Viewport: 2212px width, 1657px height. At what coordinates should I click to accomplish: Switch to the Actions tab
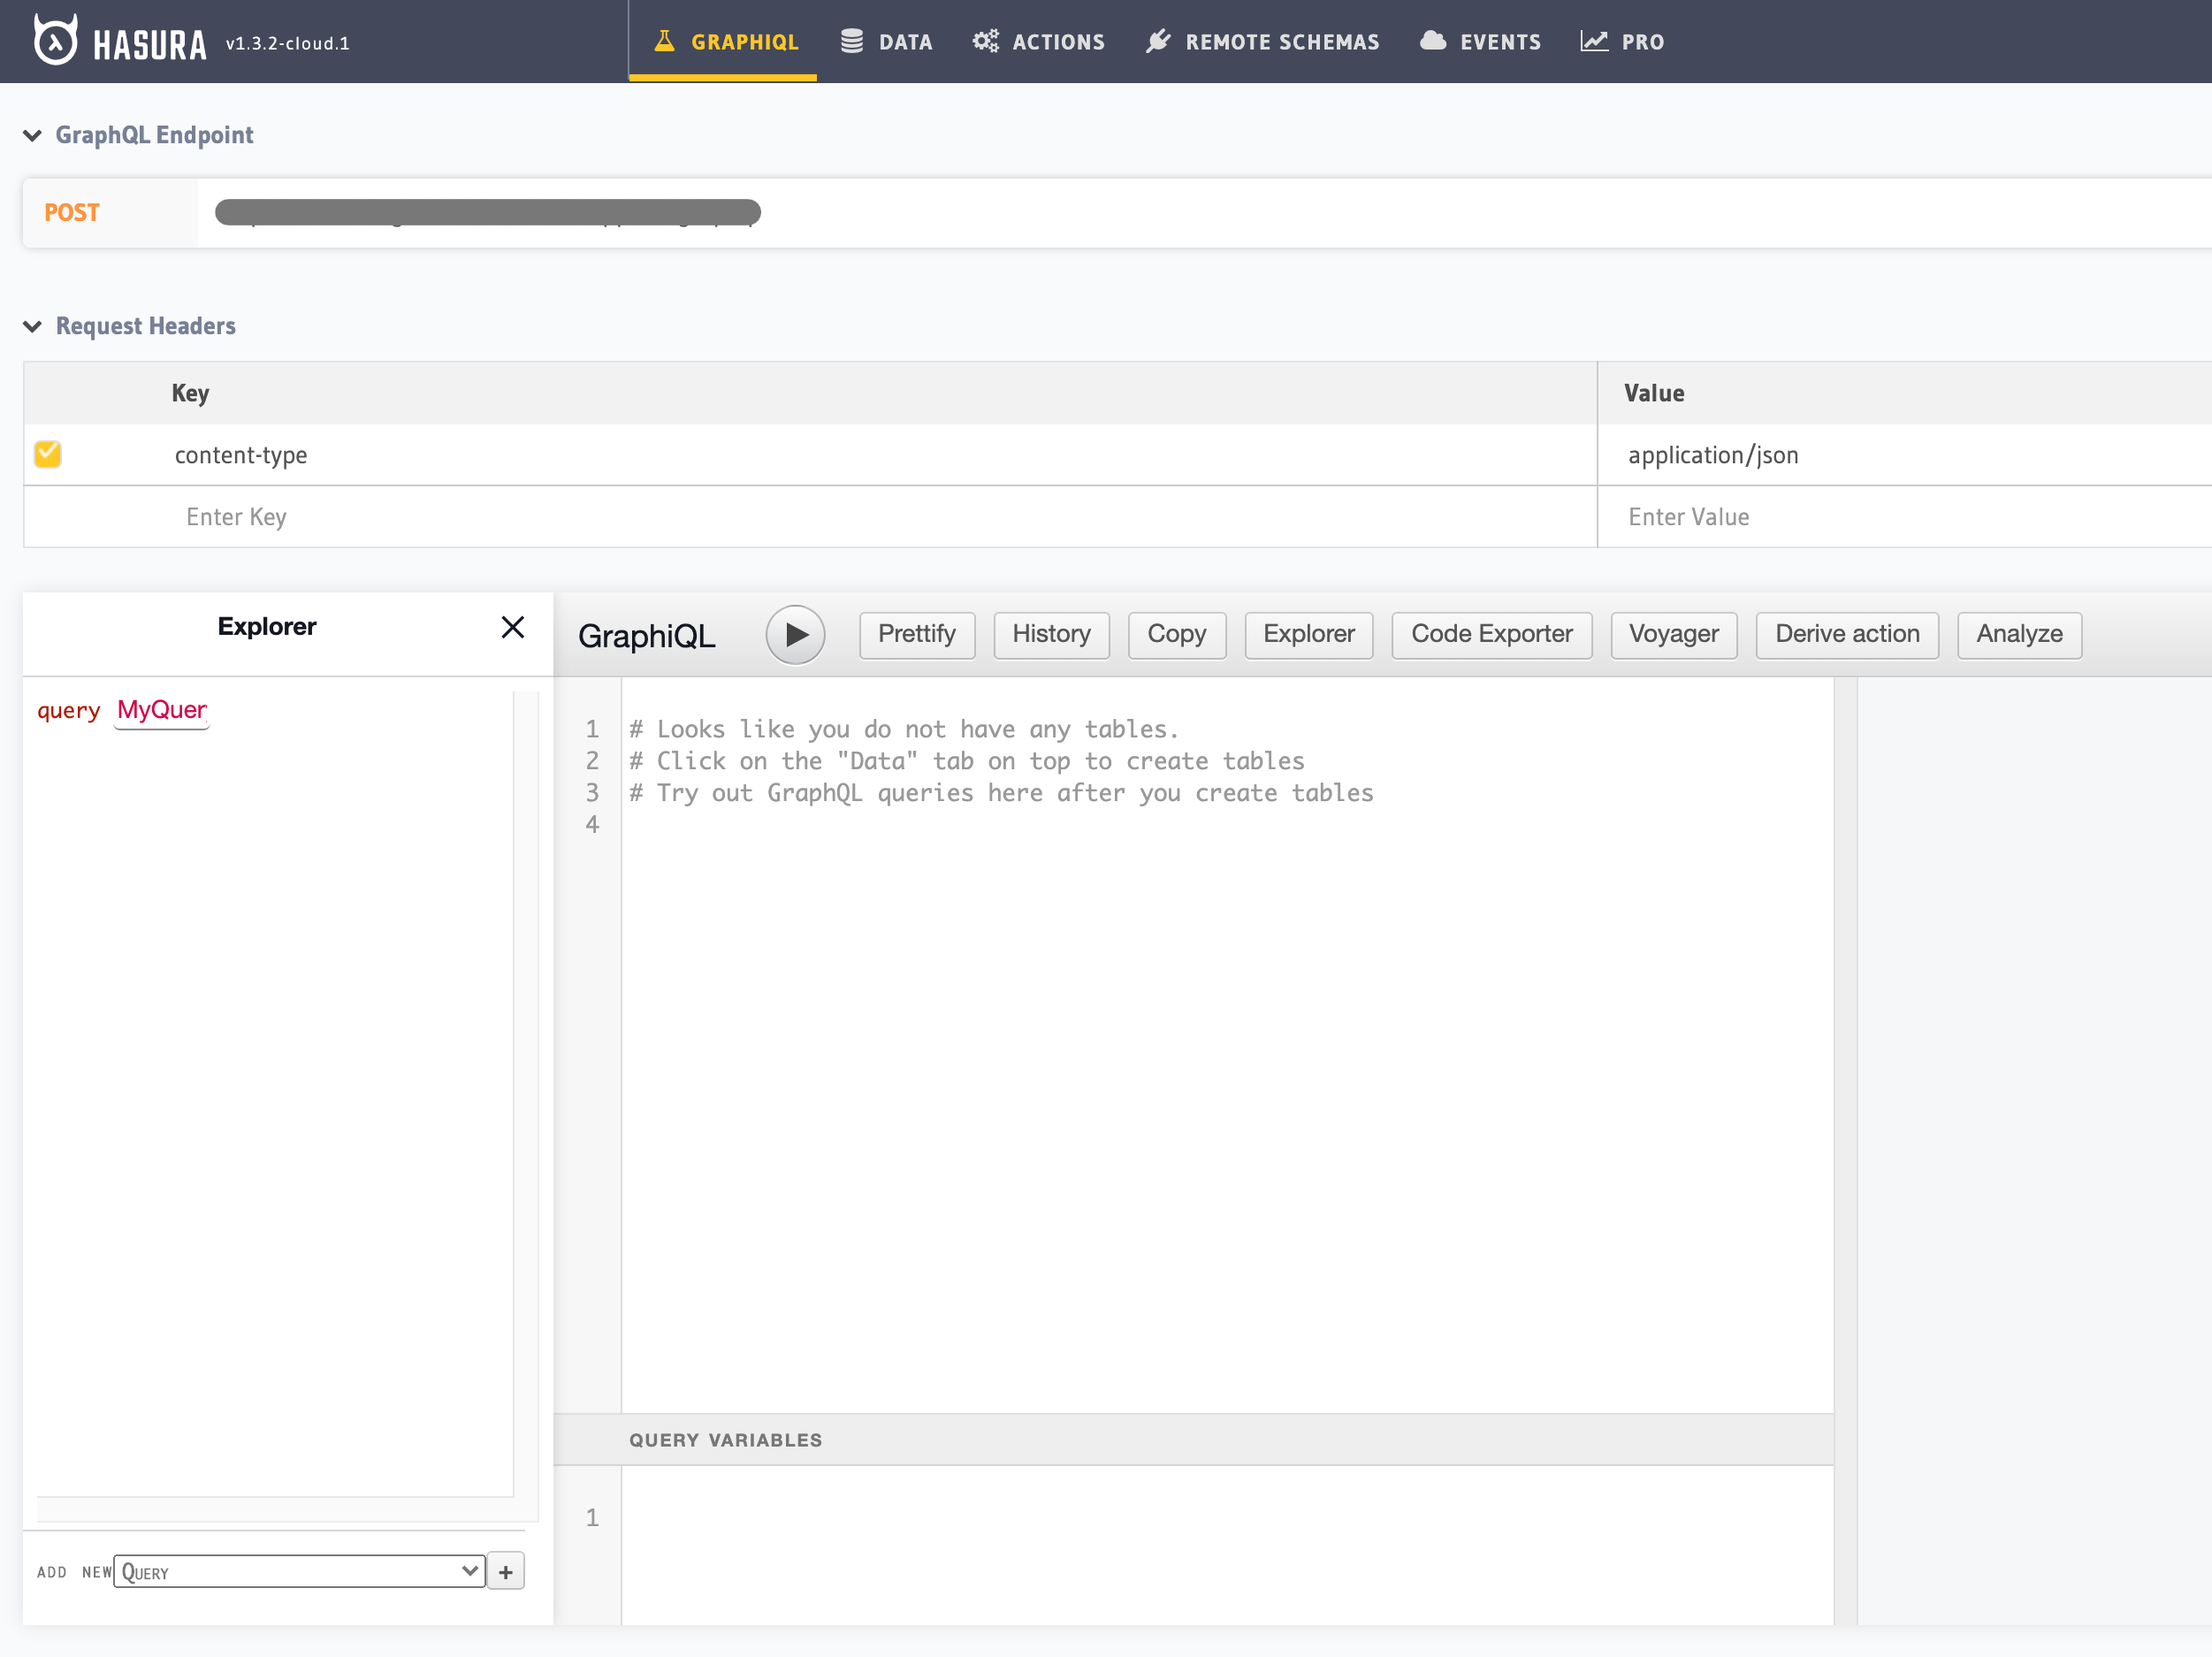pos(1039,42)
